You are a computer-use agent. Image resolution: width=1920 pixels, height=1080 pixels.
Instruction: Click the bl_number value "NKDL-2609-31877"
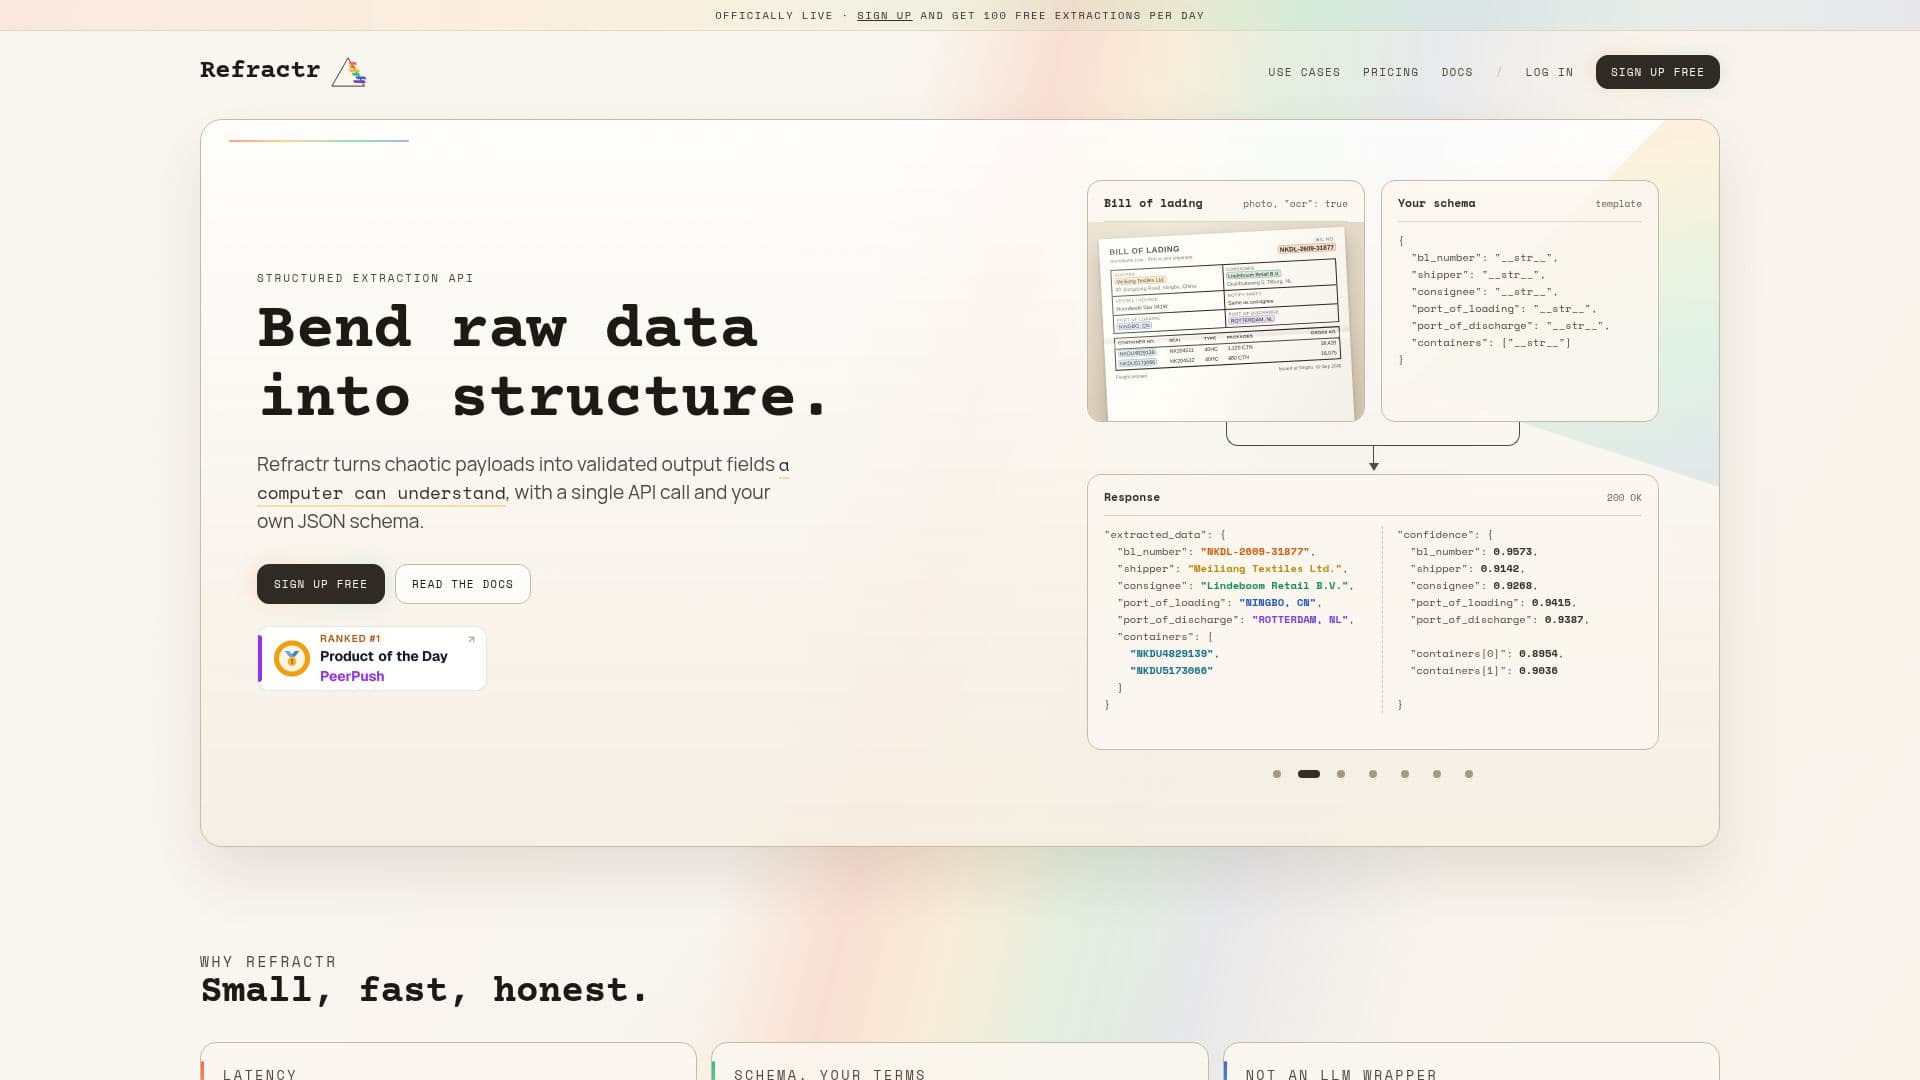(1255, 552)
